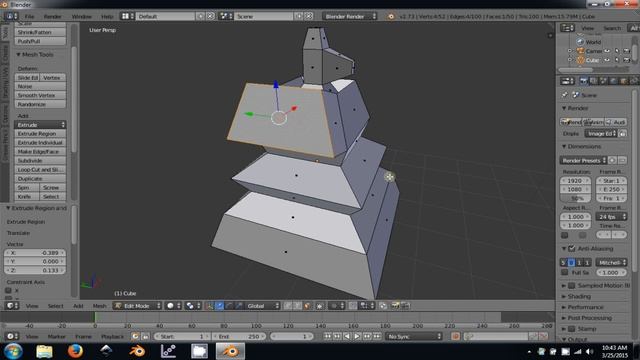This screenshot has height=360, width=640.
Task: Play the animation forward
Action: [357, 336]
